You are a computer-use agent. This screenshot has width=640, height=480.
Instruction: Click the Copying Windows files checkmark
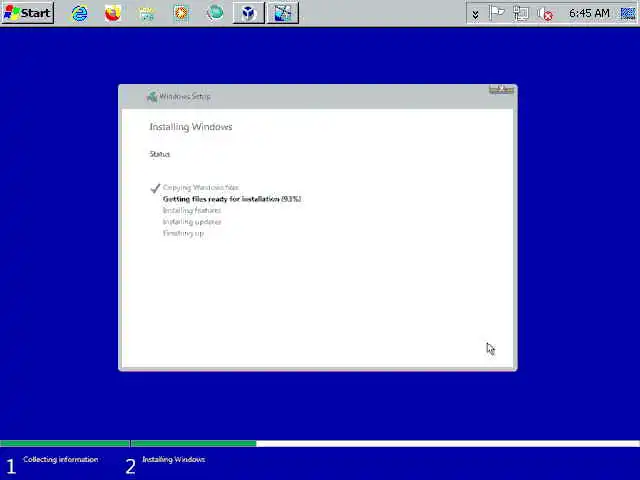[155, 188]
